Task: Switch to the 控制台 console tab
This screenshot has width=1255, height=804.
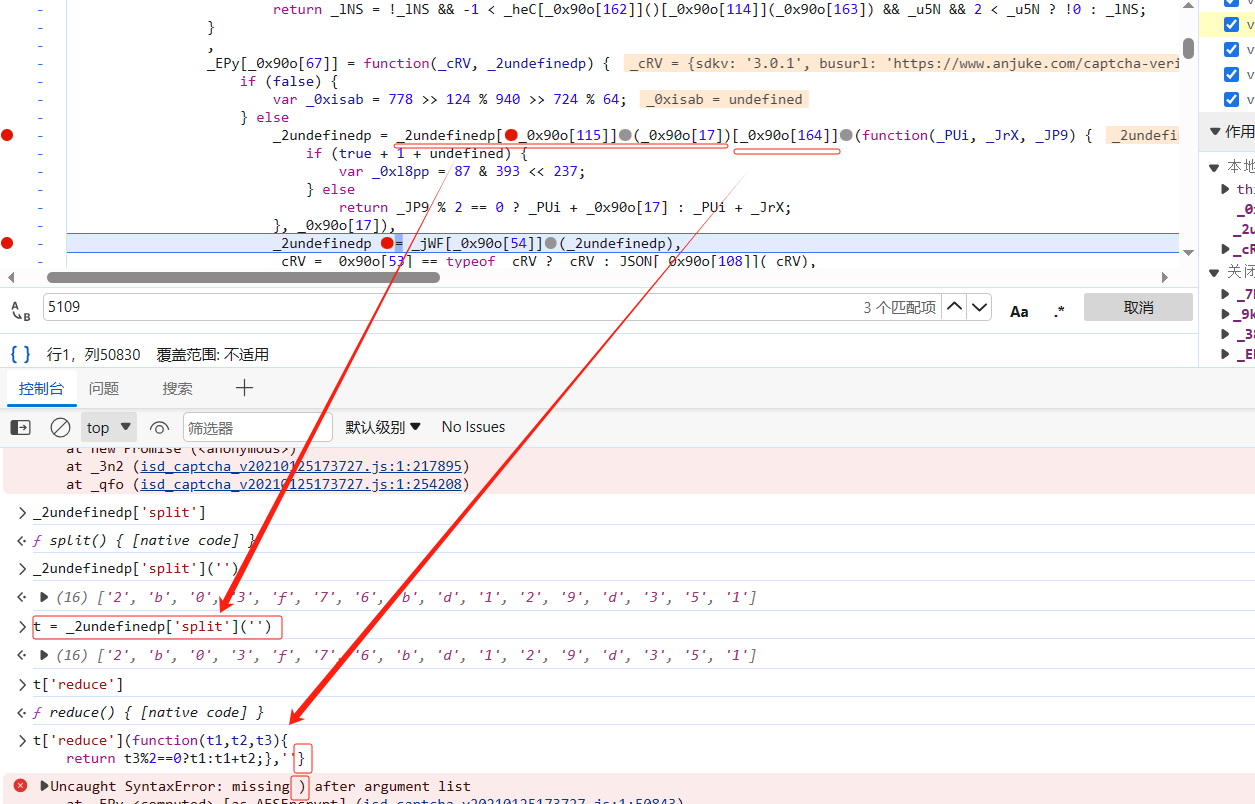Action: click(41, 388)
